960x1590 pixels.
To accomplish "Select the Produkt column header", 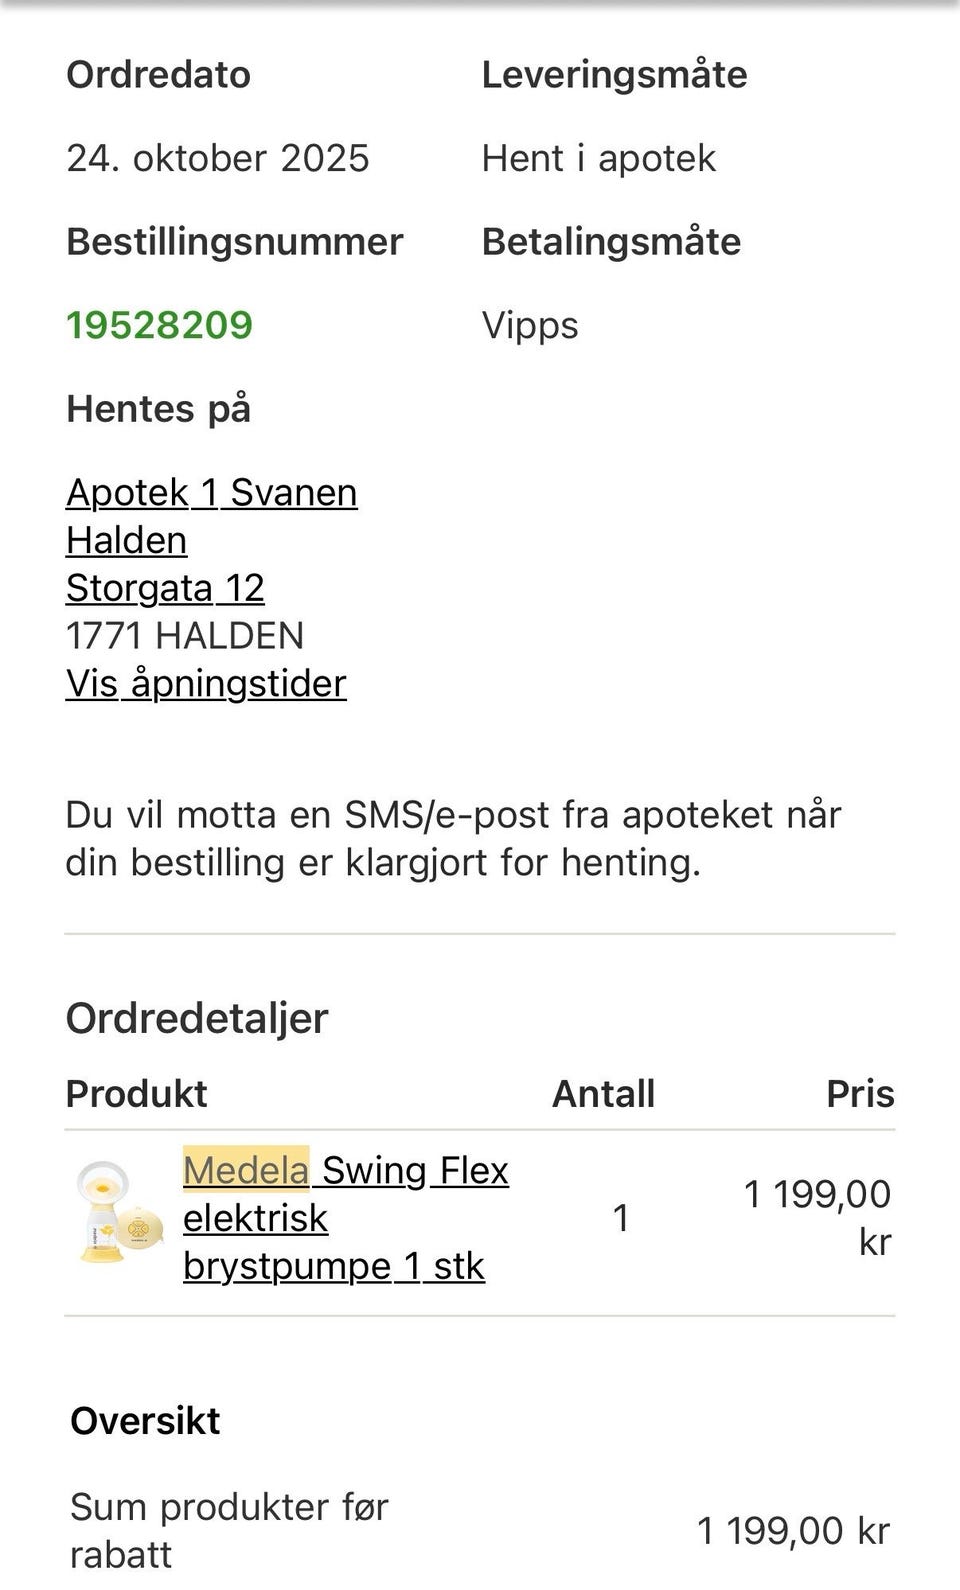I will tap(136, 1094).
